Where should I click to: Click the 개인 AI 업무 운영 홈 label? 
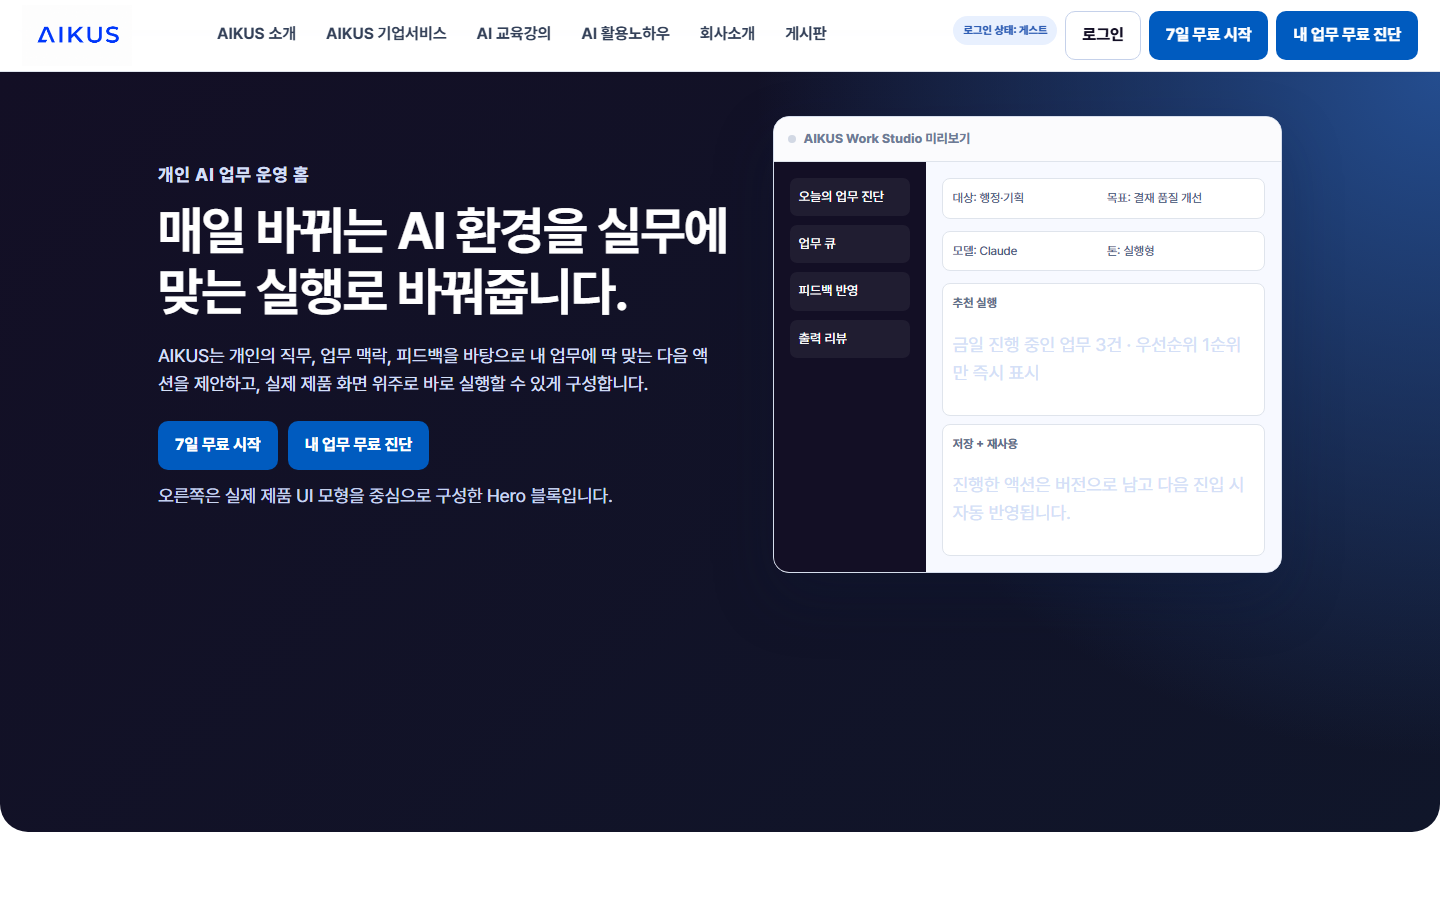(x=233, y=175)
